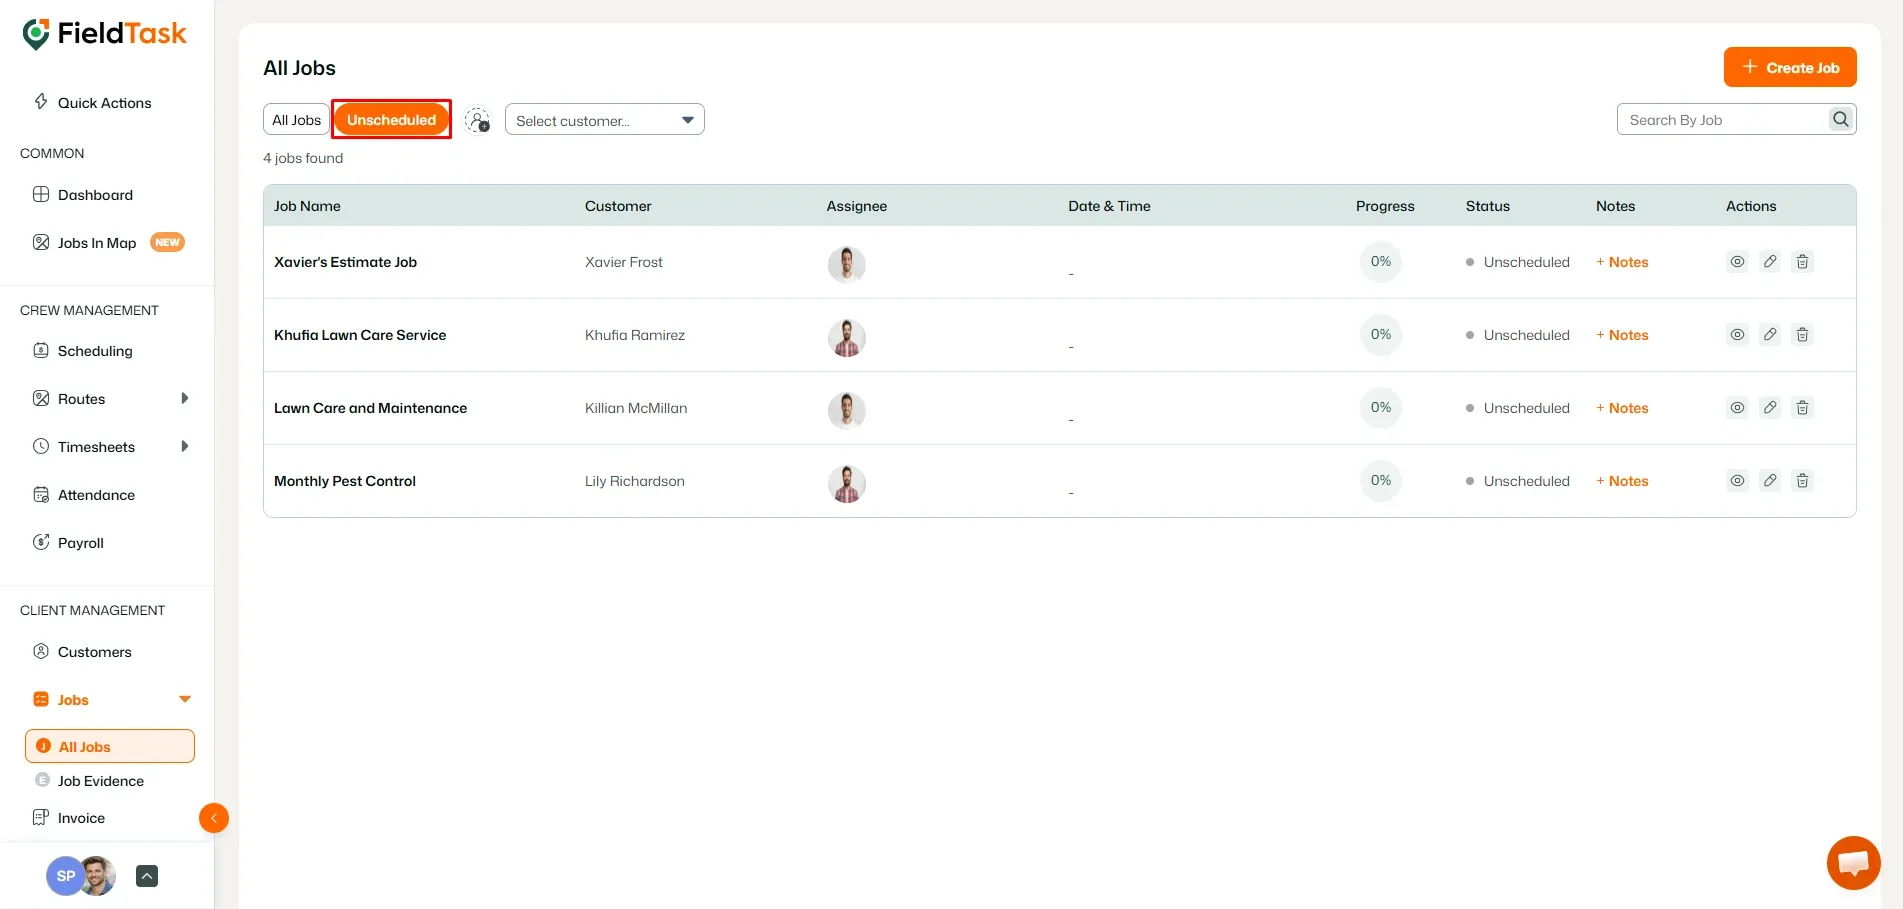This screenshot has width=1903, height=909.
Task: Click progress 0% of Monthly Pest Control
Action: point(1381,481)
